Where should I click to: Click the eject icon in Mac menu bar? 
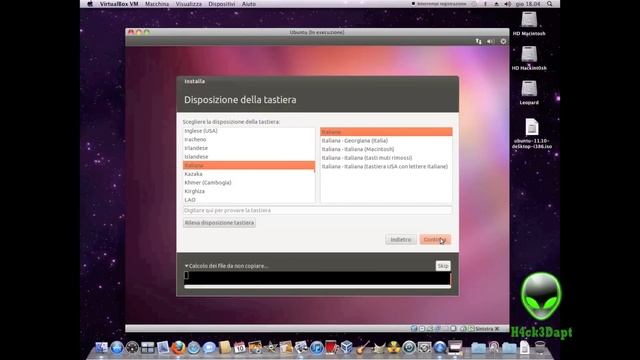click(x=496, y=4)
